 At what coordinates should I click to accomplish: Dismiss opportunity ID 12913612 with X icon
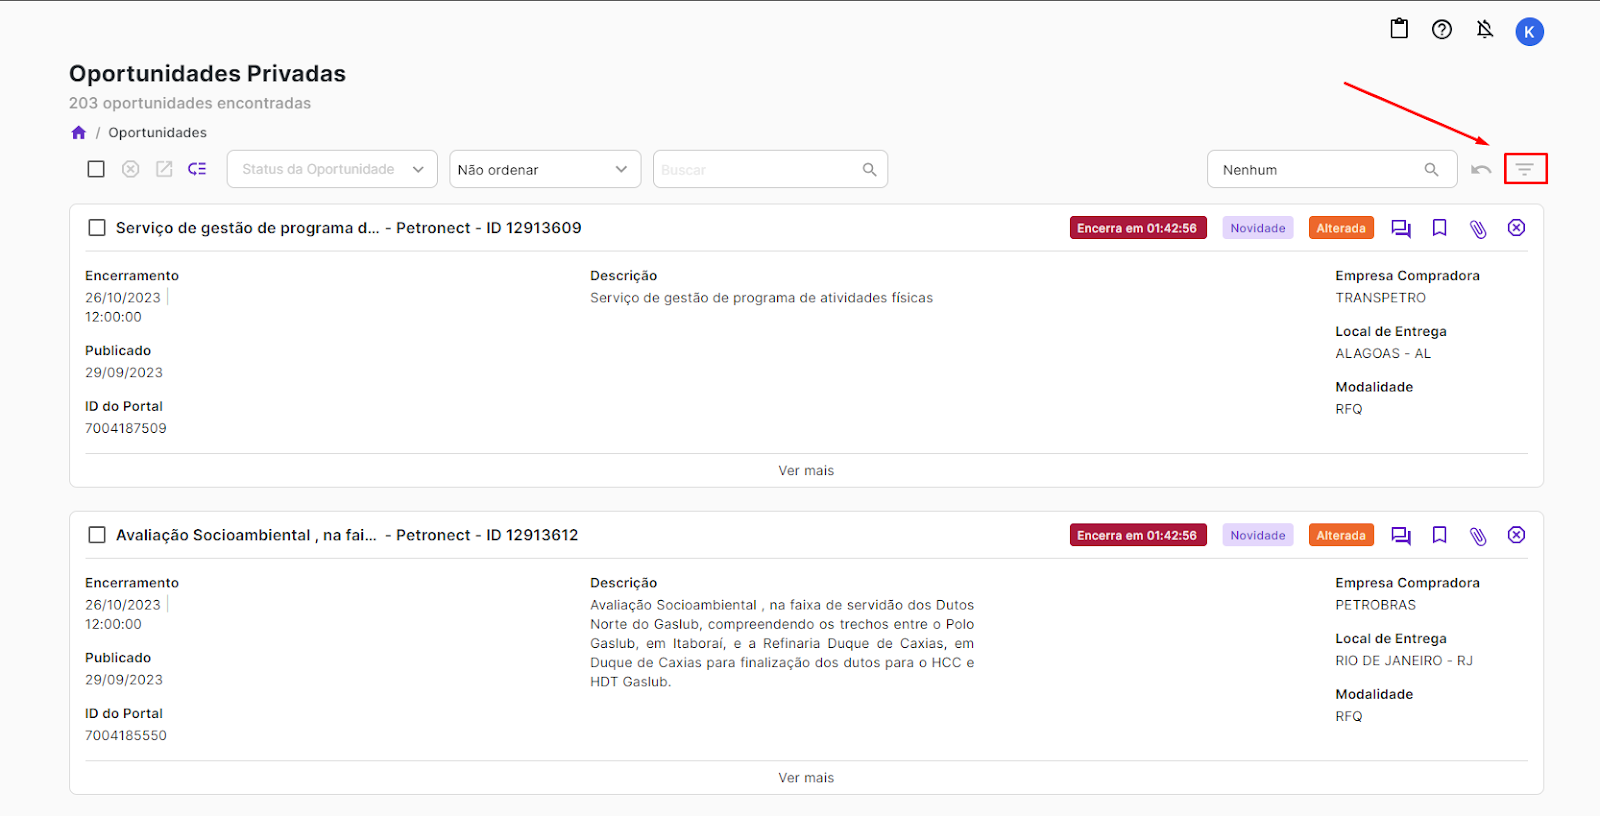coord(1516,535)
